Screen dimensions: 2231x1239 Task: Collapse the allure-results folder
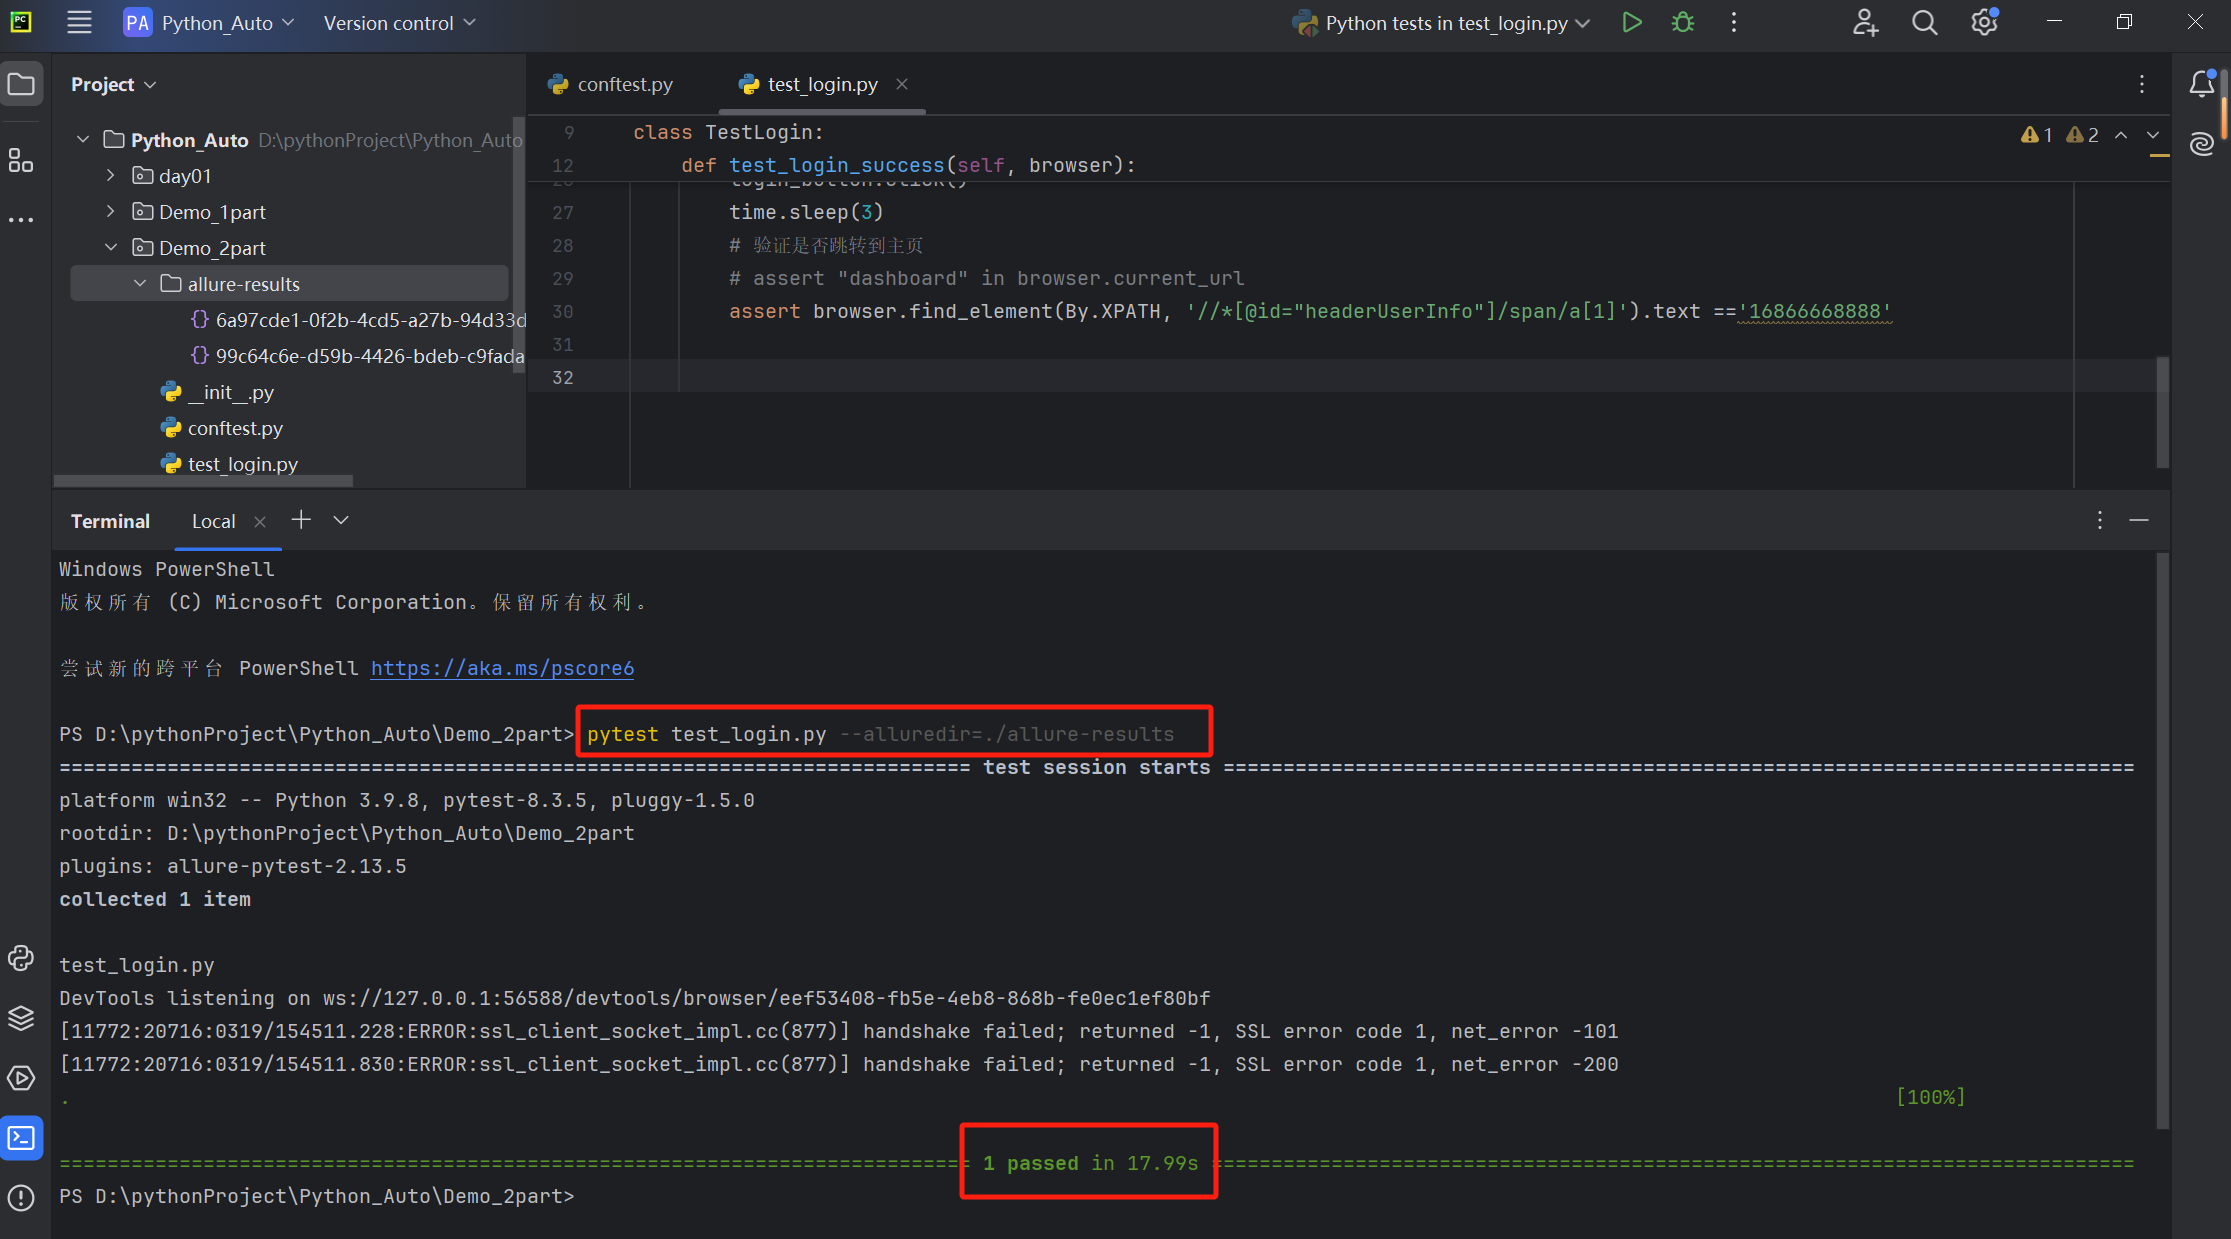click(x=140, y=284)
